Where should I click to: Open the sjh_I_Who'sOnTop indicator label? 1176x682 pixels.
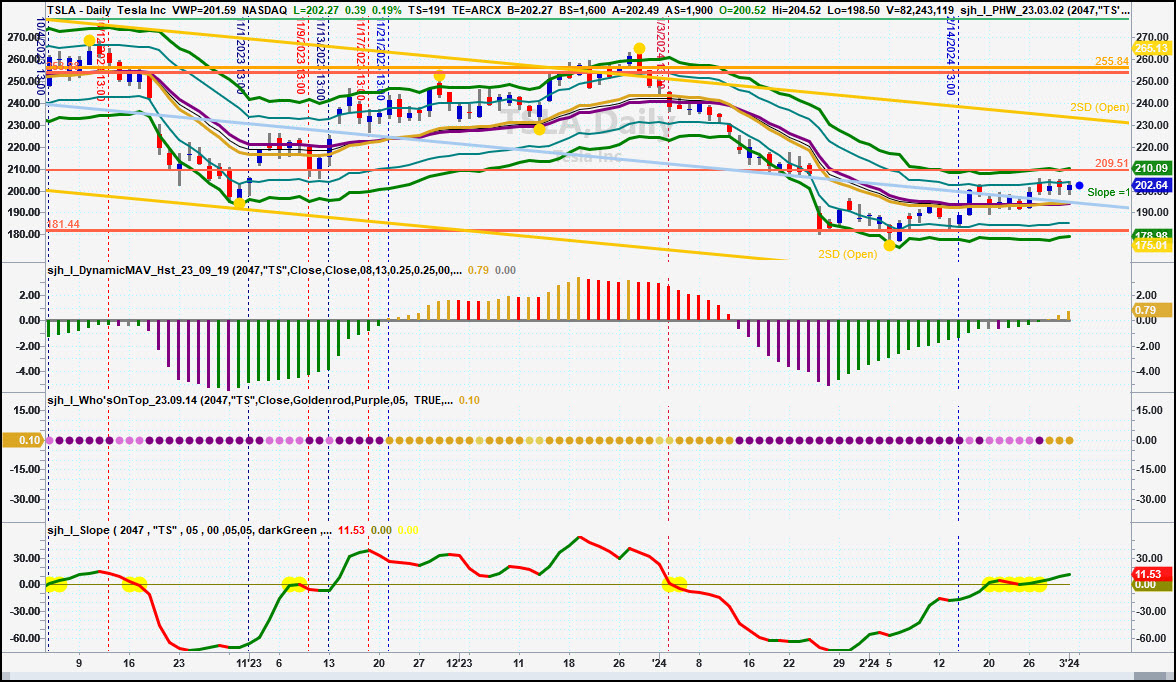pyautogui.click(x=250, y=400)
